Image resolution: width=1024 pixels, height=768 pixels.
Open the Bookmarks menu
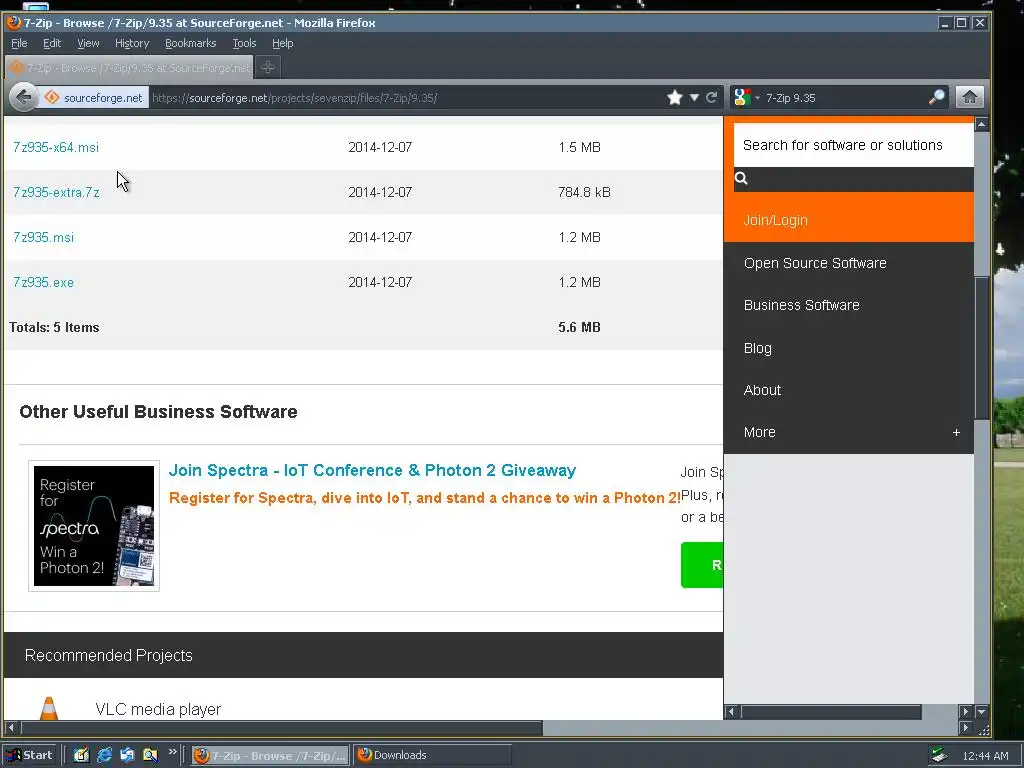click(x=190, y=43)
